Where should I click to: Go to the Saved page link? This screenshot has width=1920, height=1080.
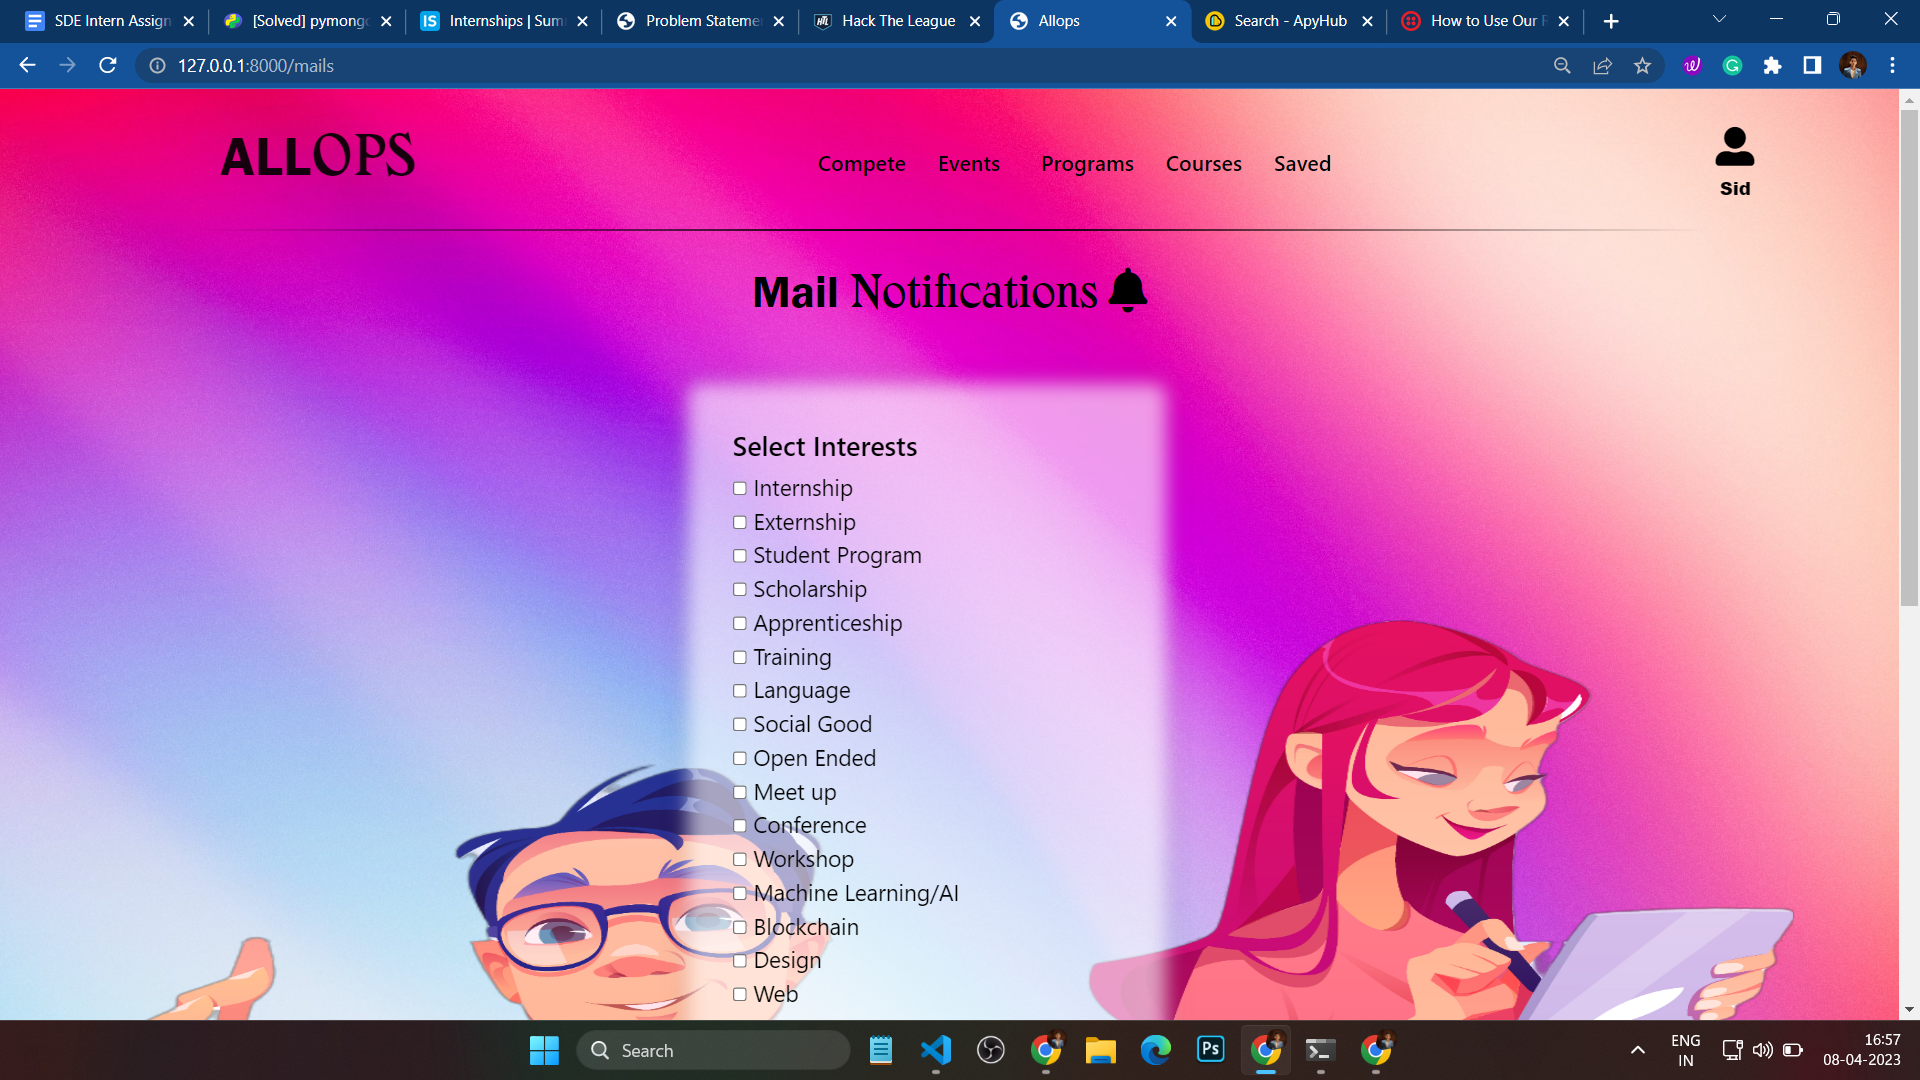tap(1302, 164)
